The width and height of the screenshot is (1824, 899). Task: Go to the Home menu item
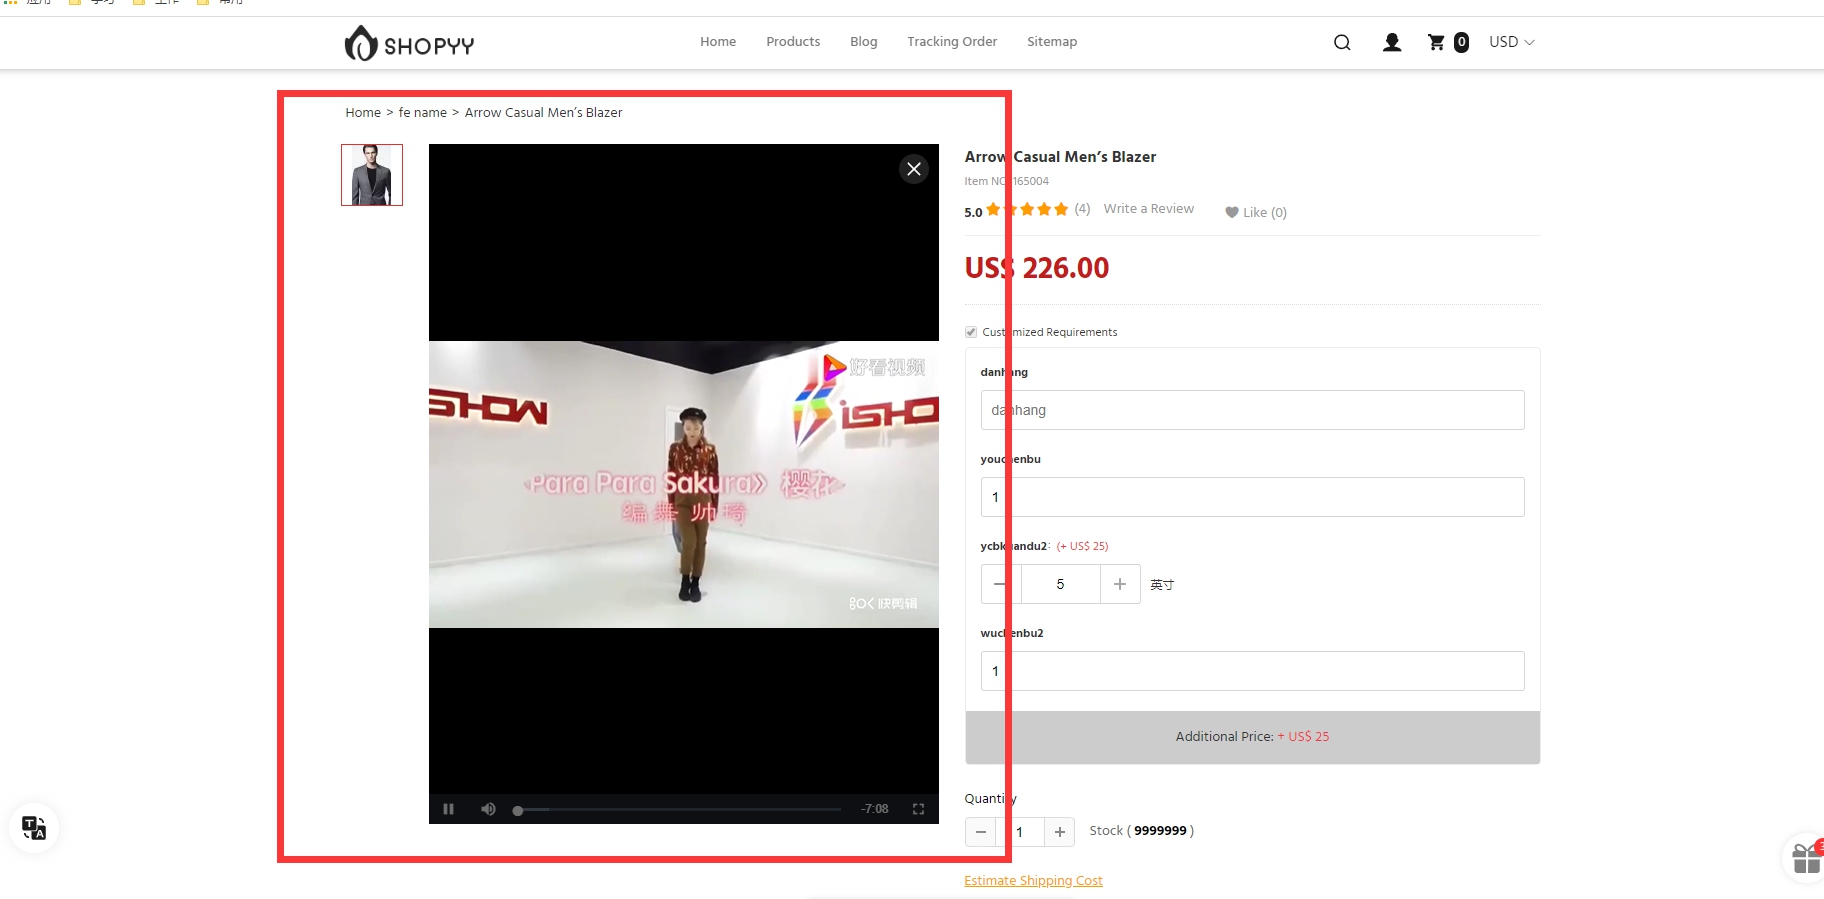tap(718, 42)
